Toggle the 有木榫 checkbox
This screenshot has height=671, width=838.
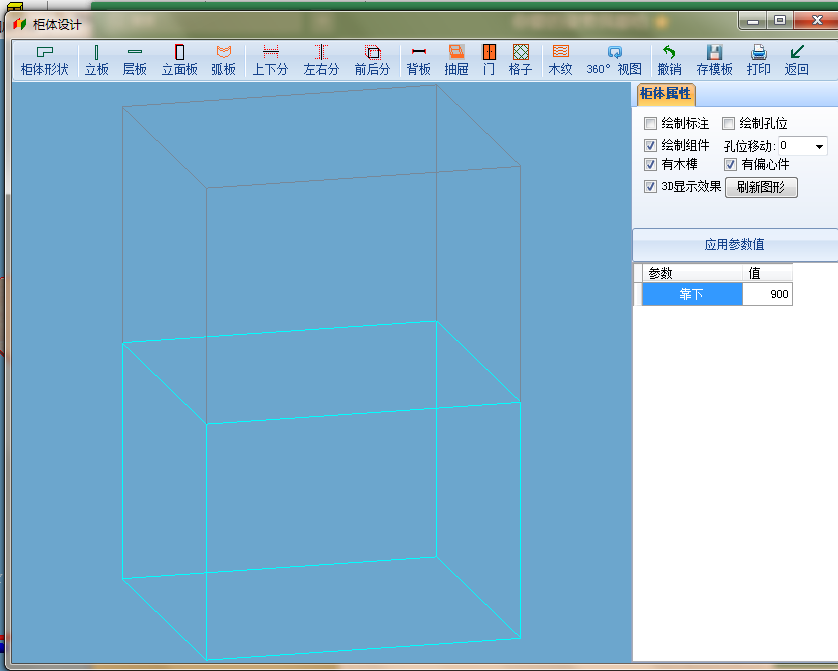(x=650, y=165)
